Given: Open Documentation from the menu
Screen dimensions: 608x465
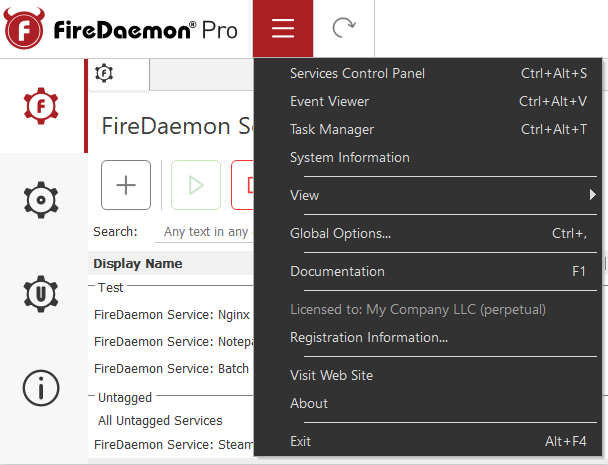Looking at the screenshot, I should (428, 271).
